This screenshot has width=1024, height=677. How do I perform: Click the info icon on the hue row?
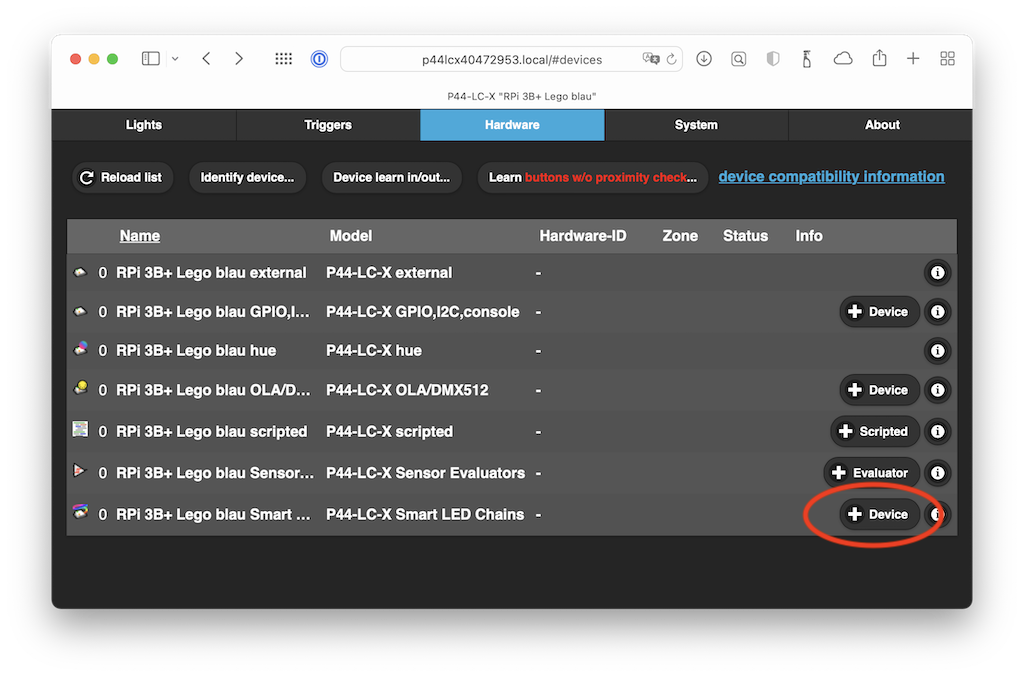click(937, 351)
